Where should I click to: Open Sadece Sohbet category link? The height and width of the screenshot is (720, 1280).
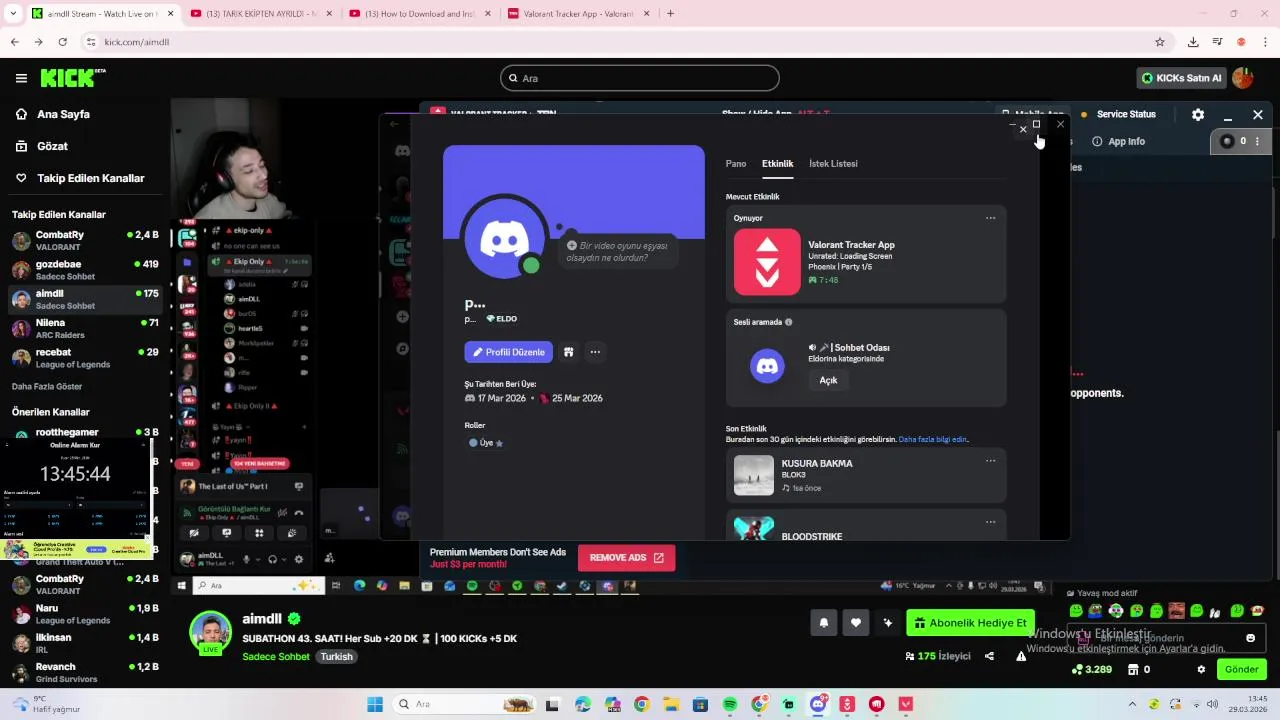pyautogui.click(x=276, y=657)
